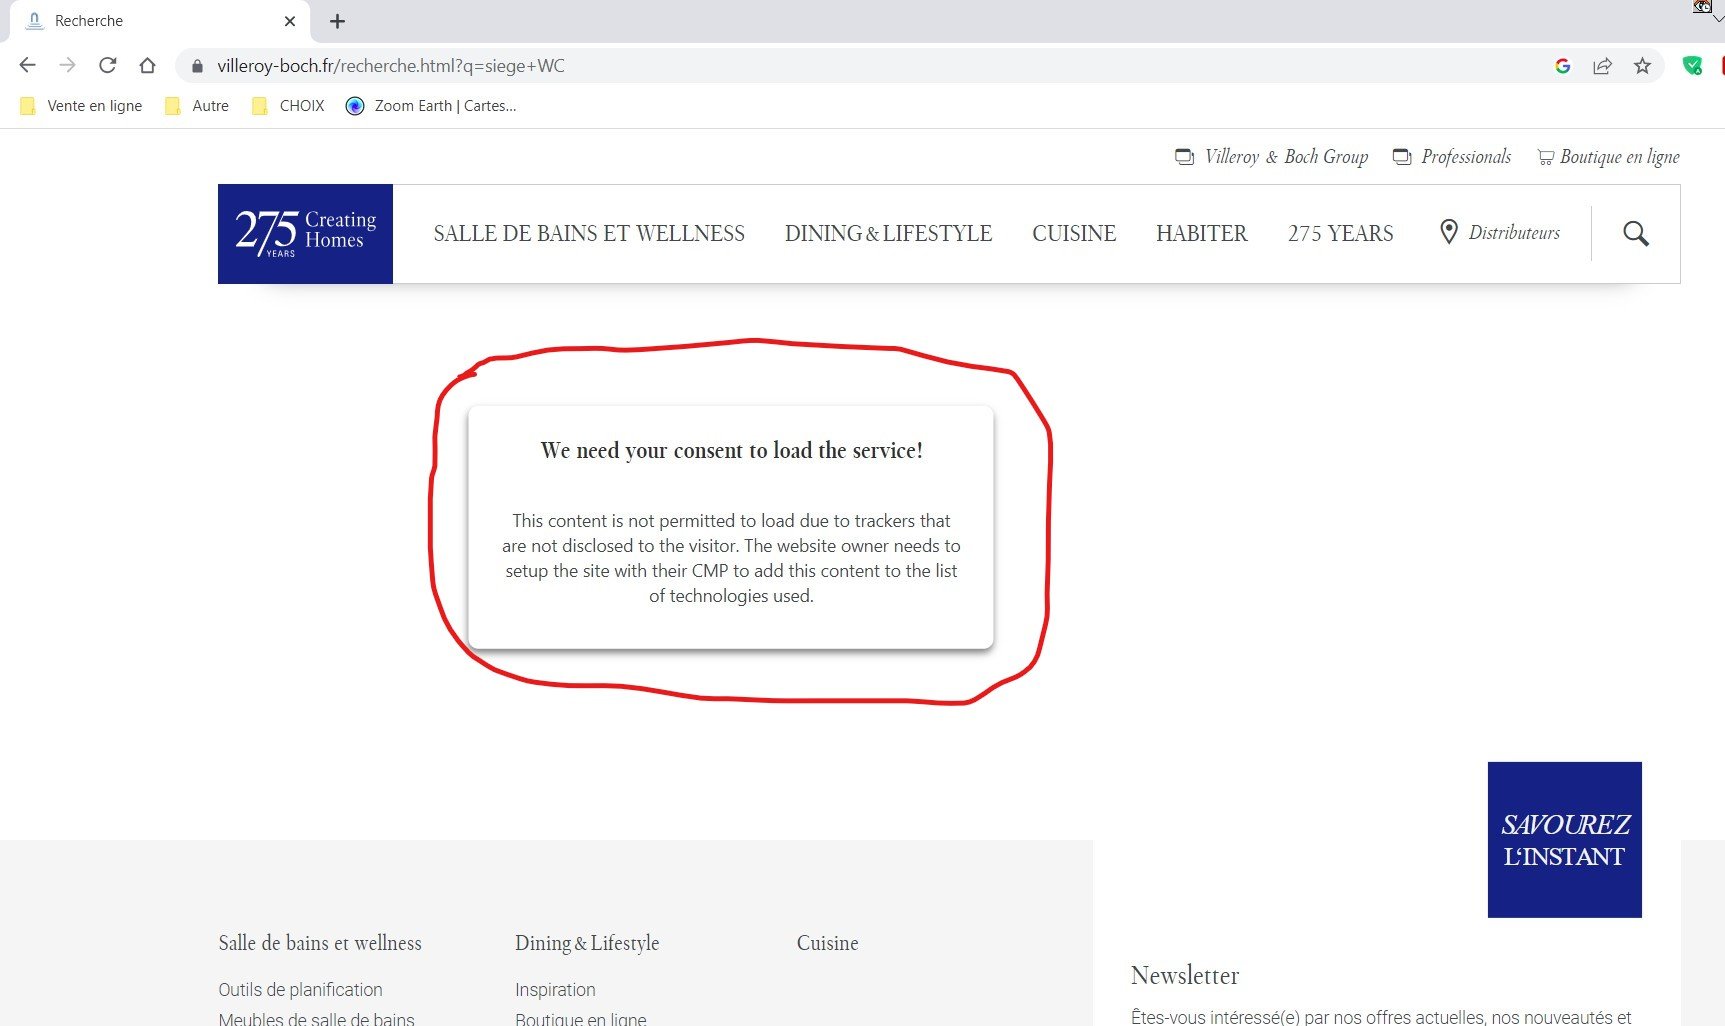Click the forward navigation arrow
1725x1026 pixels.
[x=67, y=65]
